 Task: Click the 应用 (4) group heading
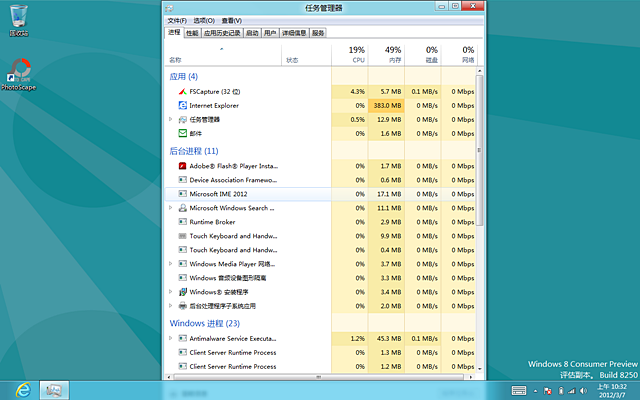[x=184, y=77]
